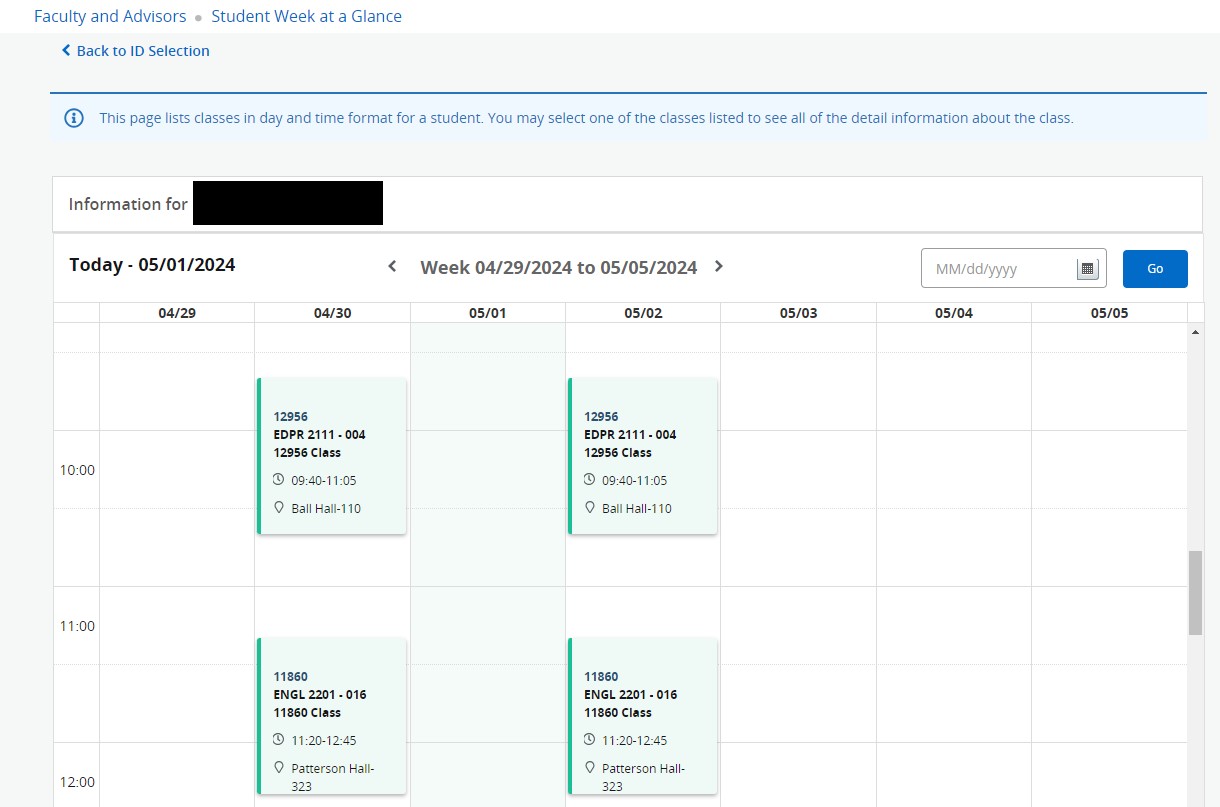The image size is (1220, 807).
Task: Click the clock icon on the 04/30 EDPR card
Action: [x=279, y=480]
